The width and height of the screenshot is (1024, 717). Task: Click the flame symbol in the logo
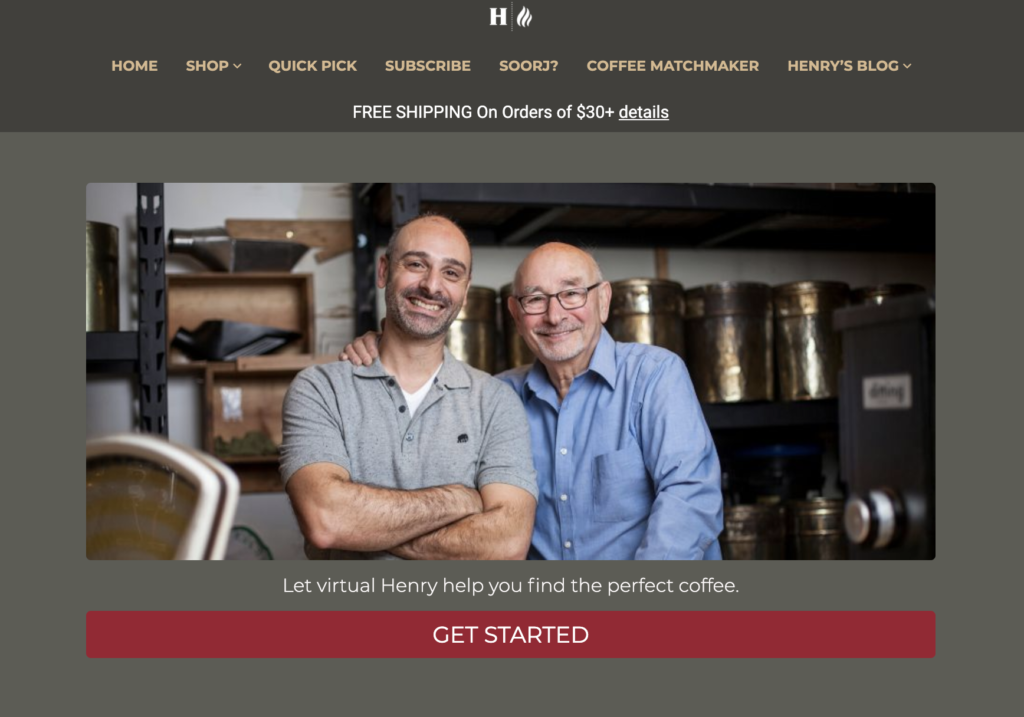coord(524,16)
